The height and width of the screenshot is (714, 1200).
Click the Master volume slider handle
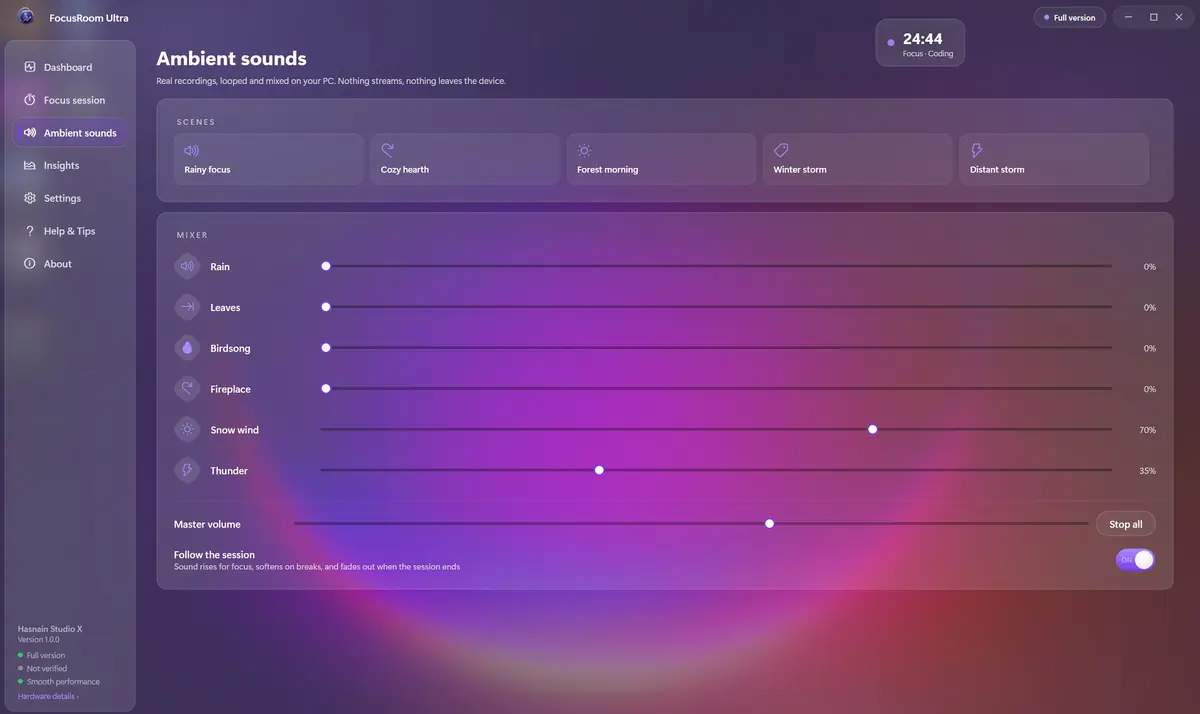point(769,523)
